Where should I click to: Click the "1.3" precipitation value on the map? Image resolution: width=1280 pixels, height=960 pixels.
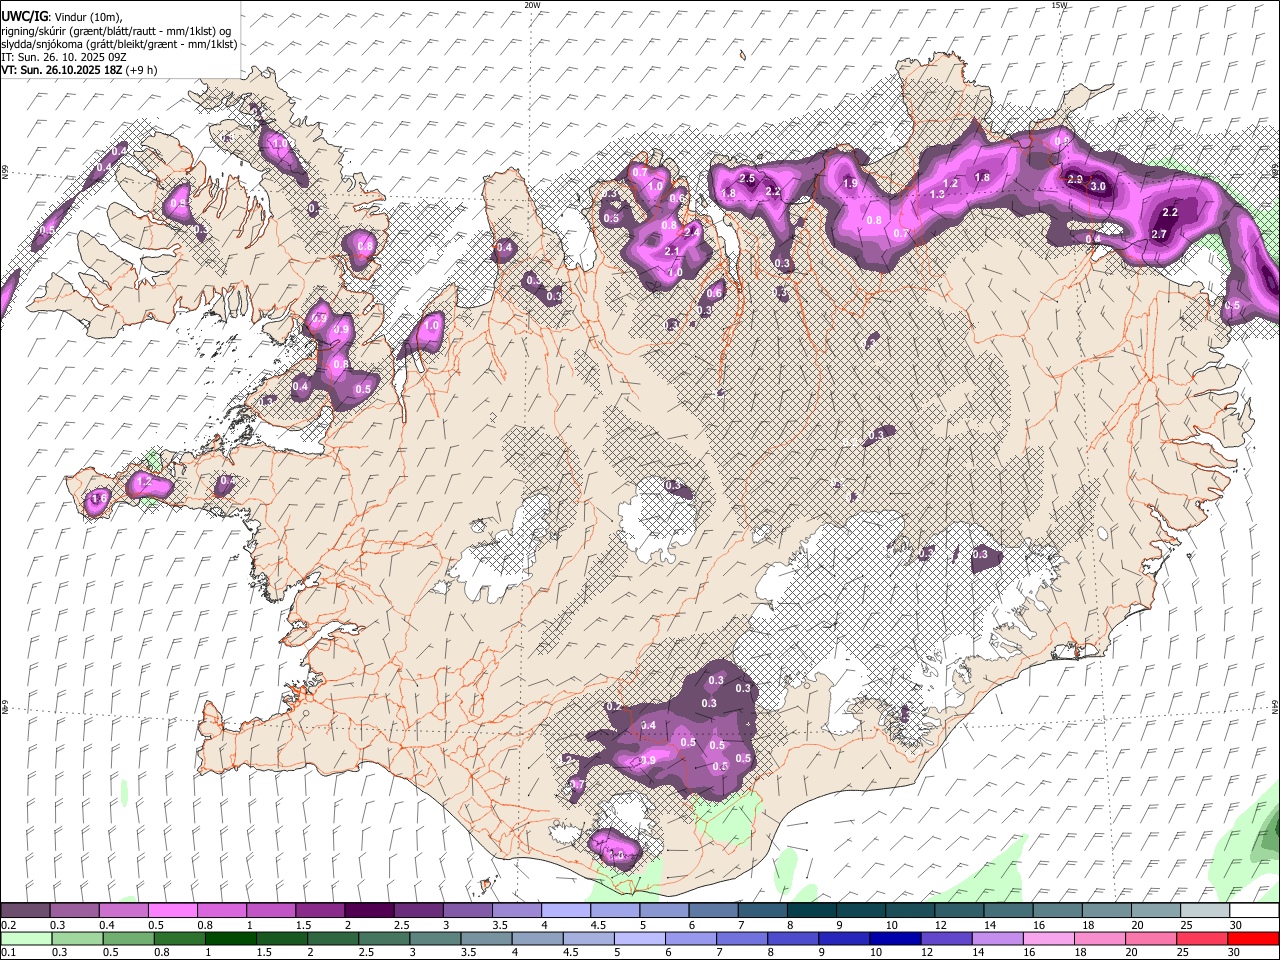(937, 194)
